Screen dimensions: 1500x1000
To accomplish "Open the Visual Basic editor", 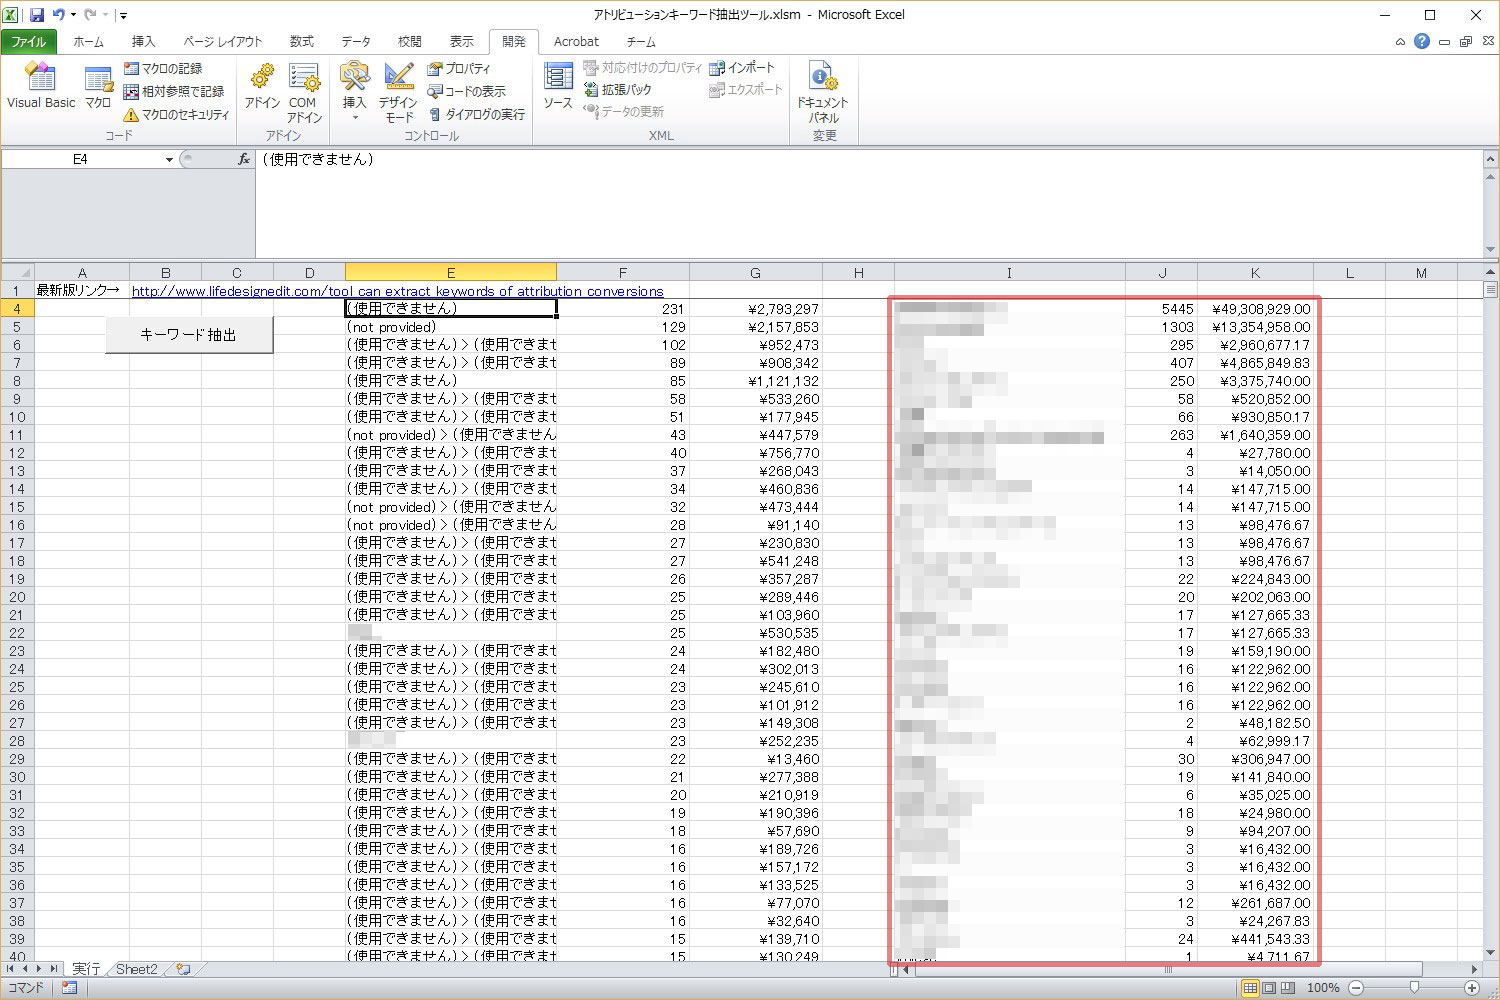I will click(x=41, y=86).
